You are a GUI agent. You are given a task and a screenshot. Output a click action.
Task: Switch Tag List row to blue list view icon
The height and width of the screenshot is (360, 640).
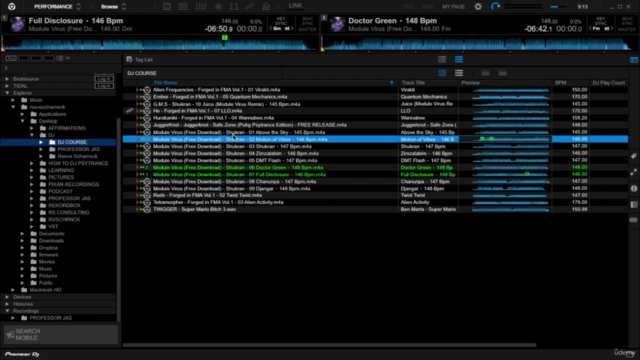pos(459,60)
